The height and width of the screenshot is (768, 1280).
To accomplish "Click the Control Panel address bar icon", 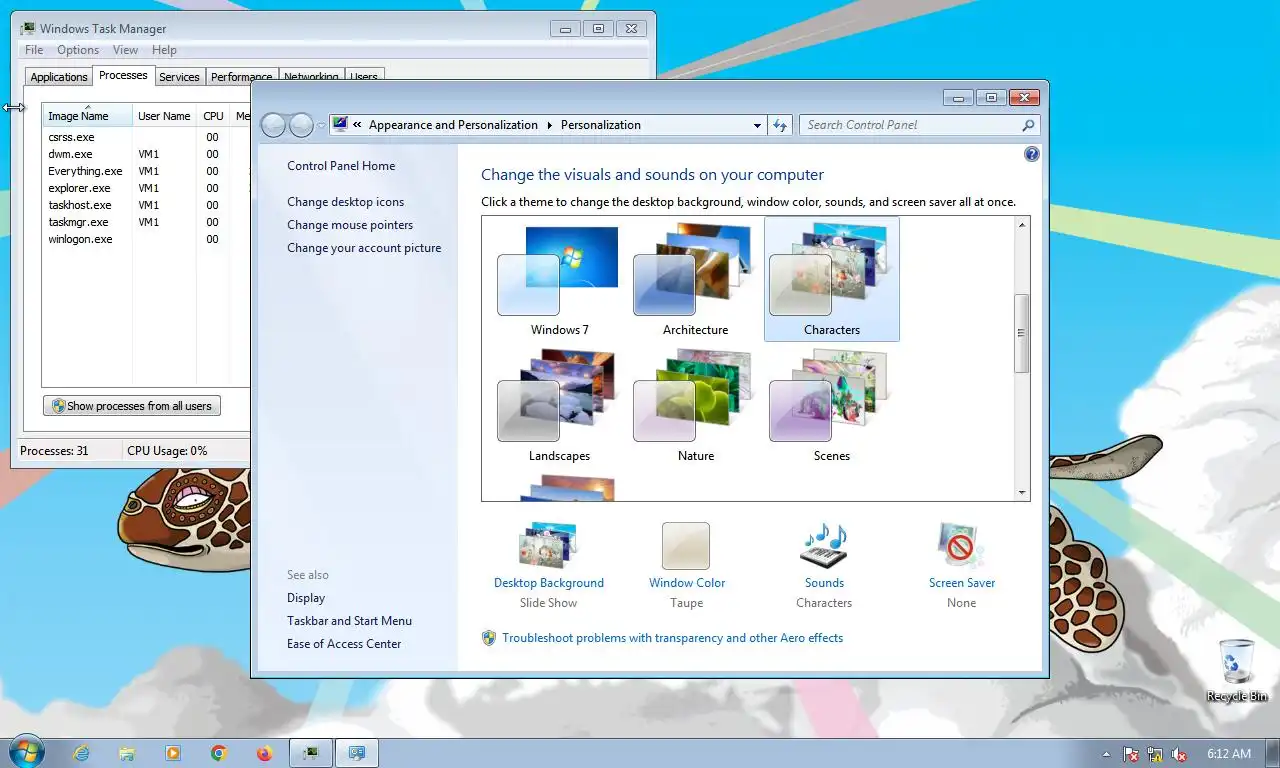I will point(340,125).
